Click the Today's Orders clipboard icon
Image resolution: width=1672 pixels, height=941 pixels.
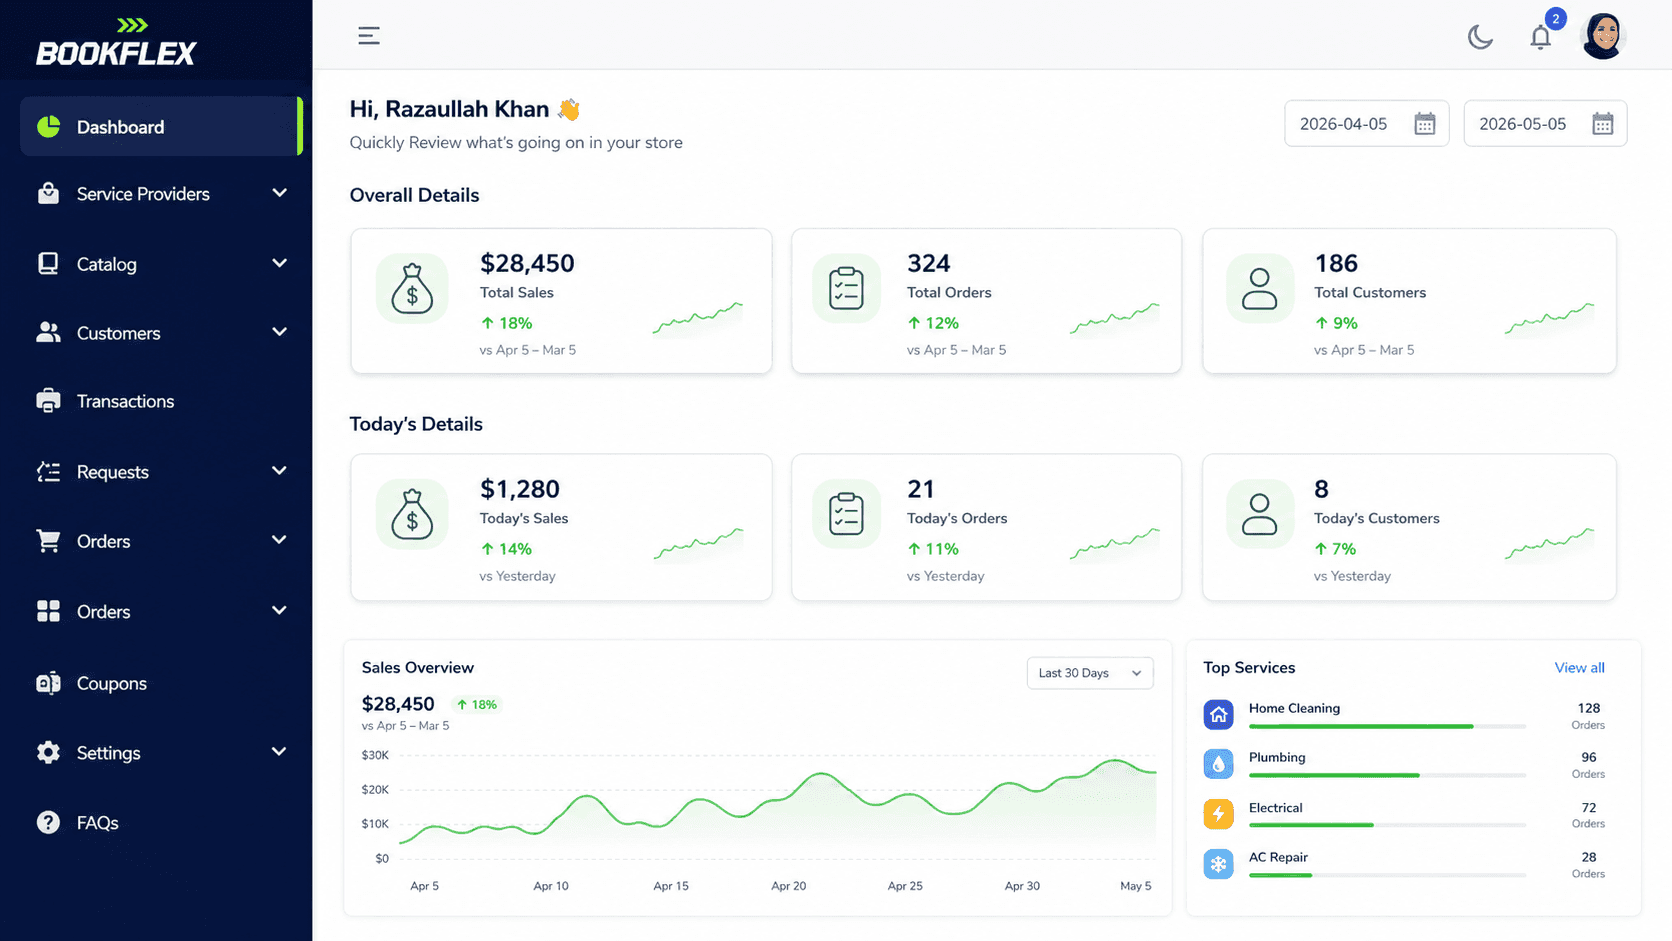tap(846, 514)
